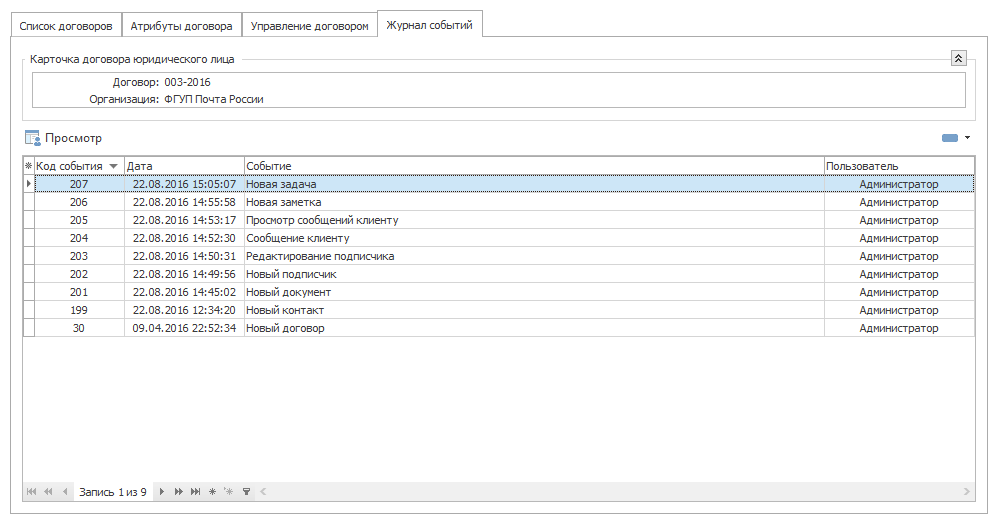This screenshot has width=998, height=524.
Task: Go to first record navigator button
Action: [31, 492]
